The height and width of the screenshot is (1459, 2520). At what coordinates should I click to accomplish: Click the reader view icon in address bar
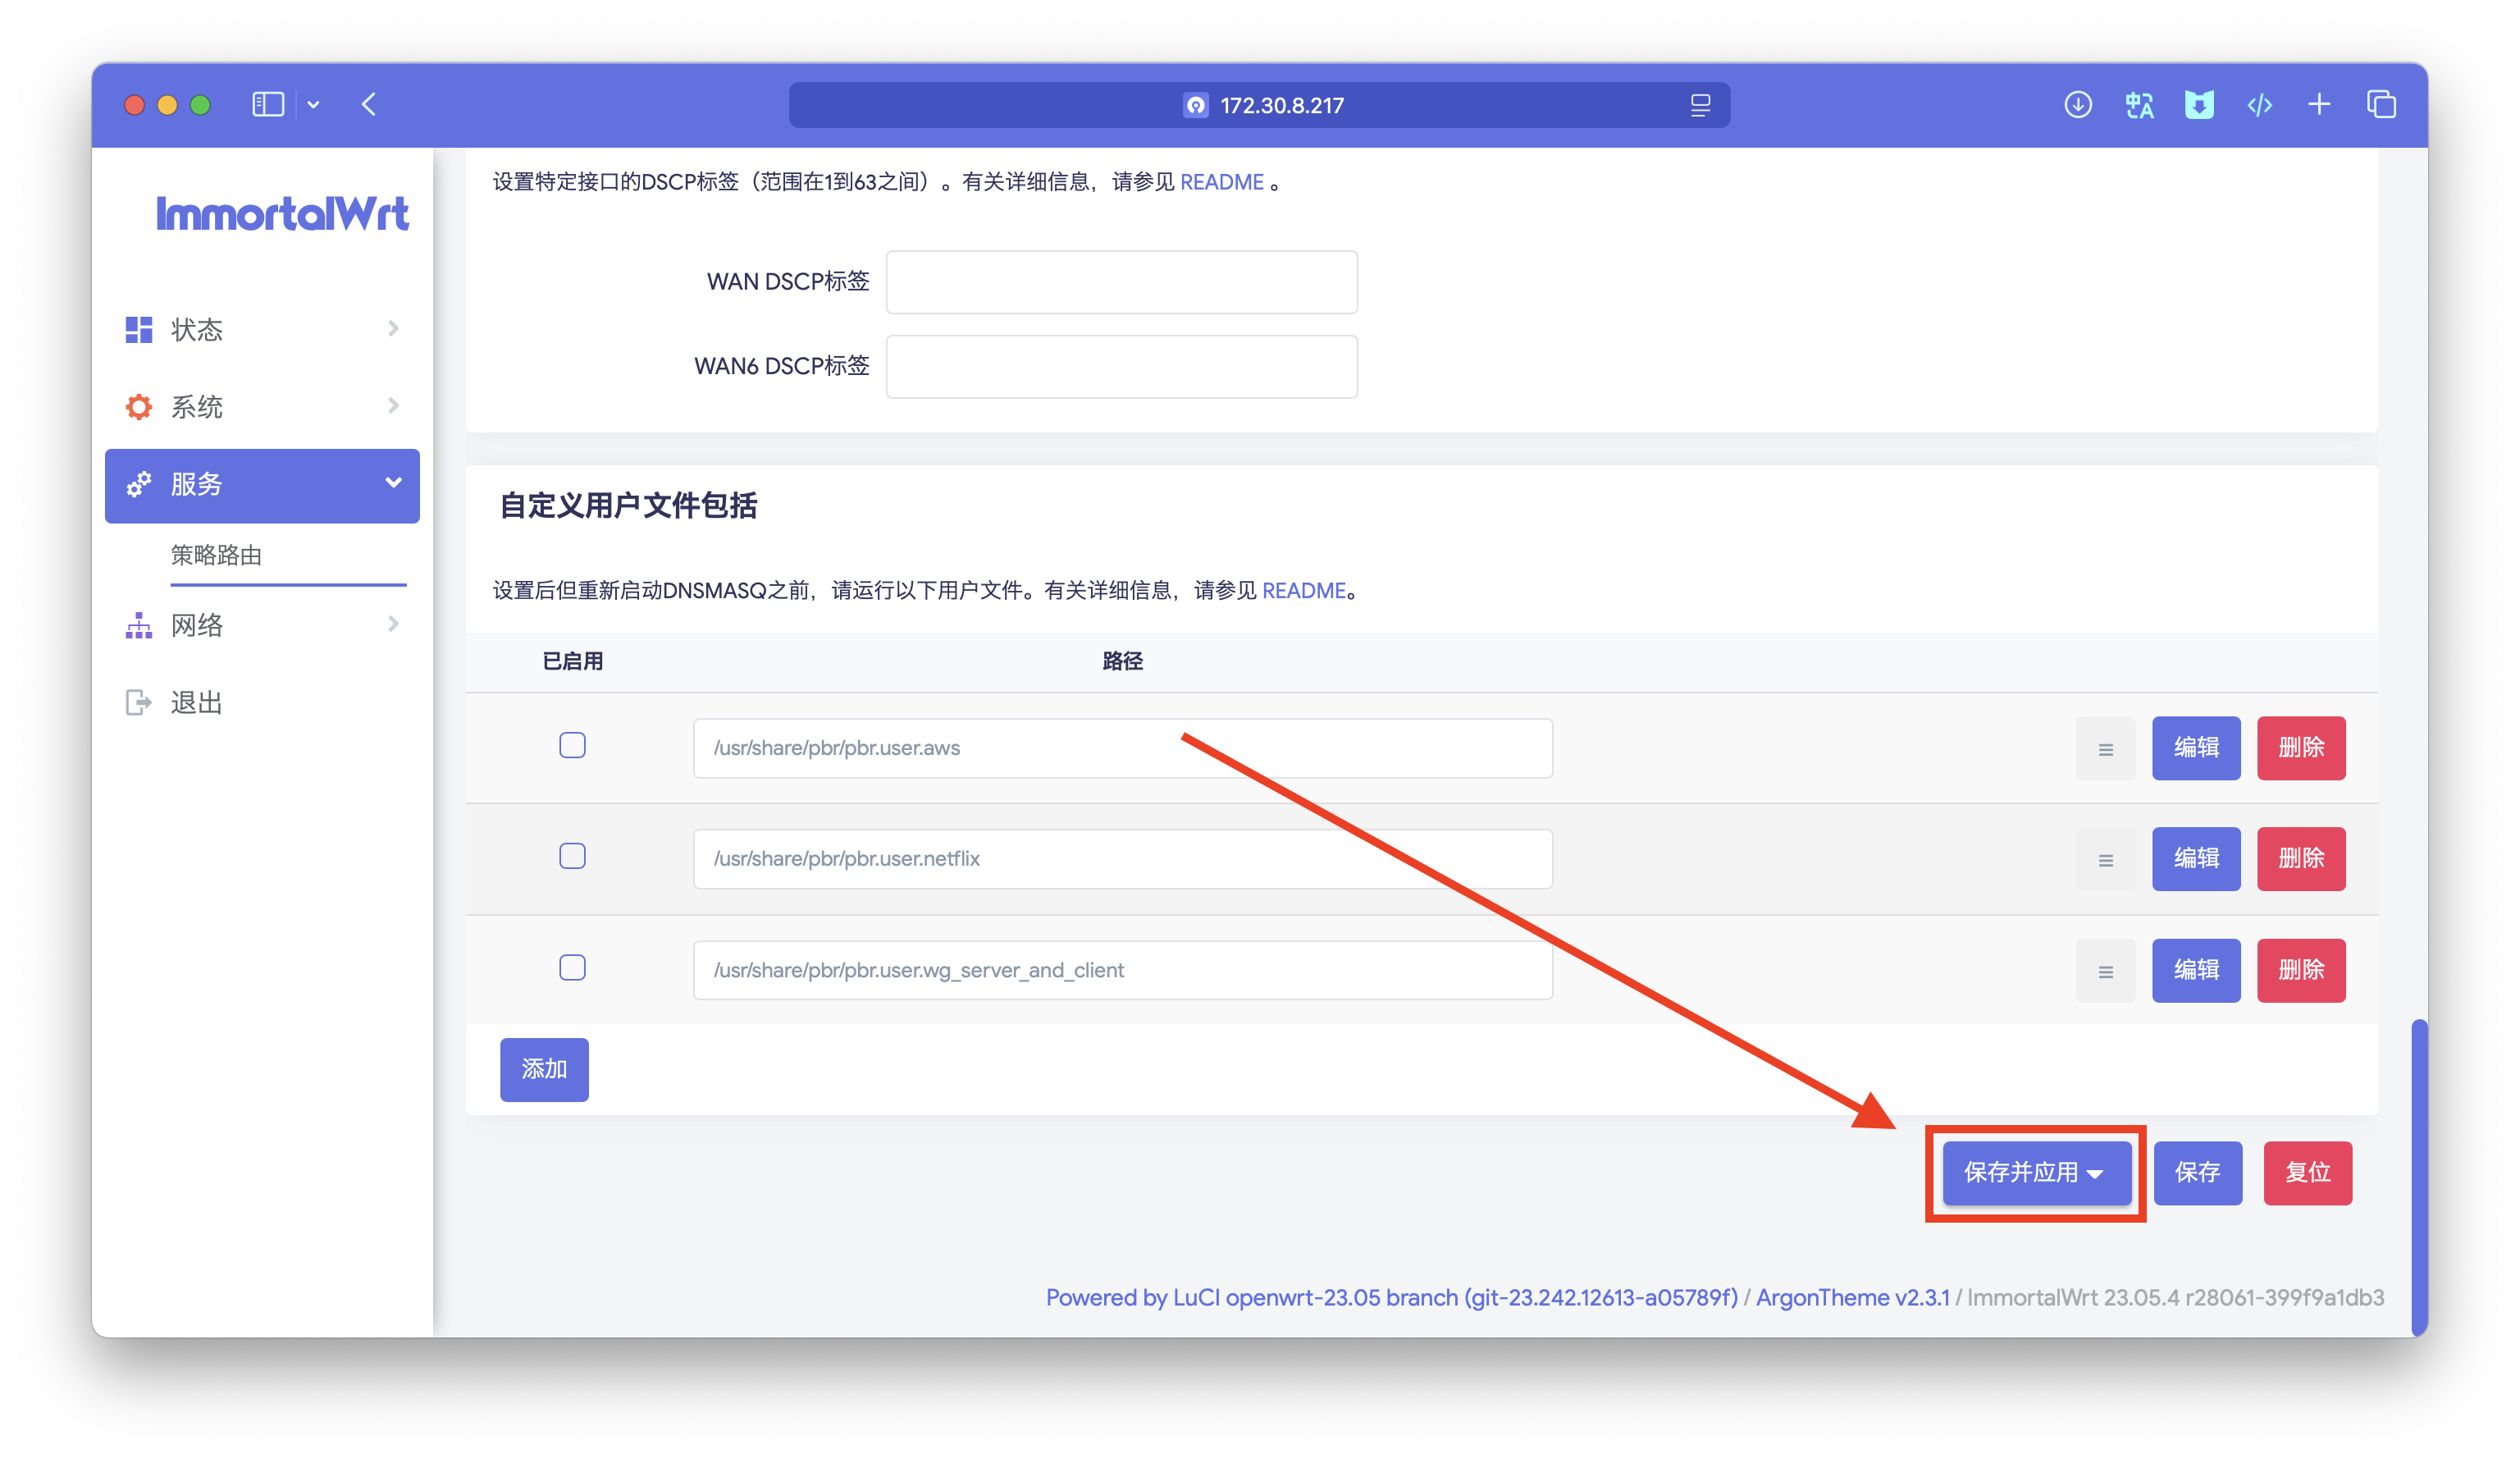pyautogui.click(x=1700, y=105)
